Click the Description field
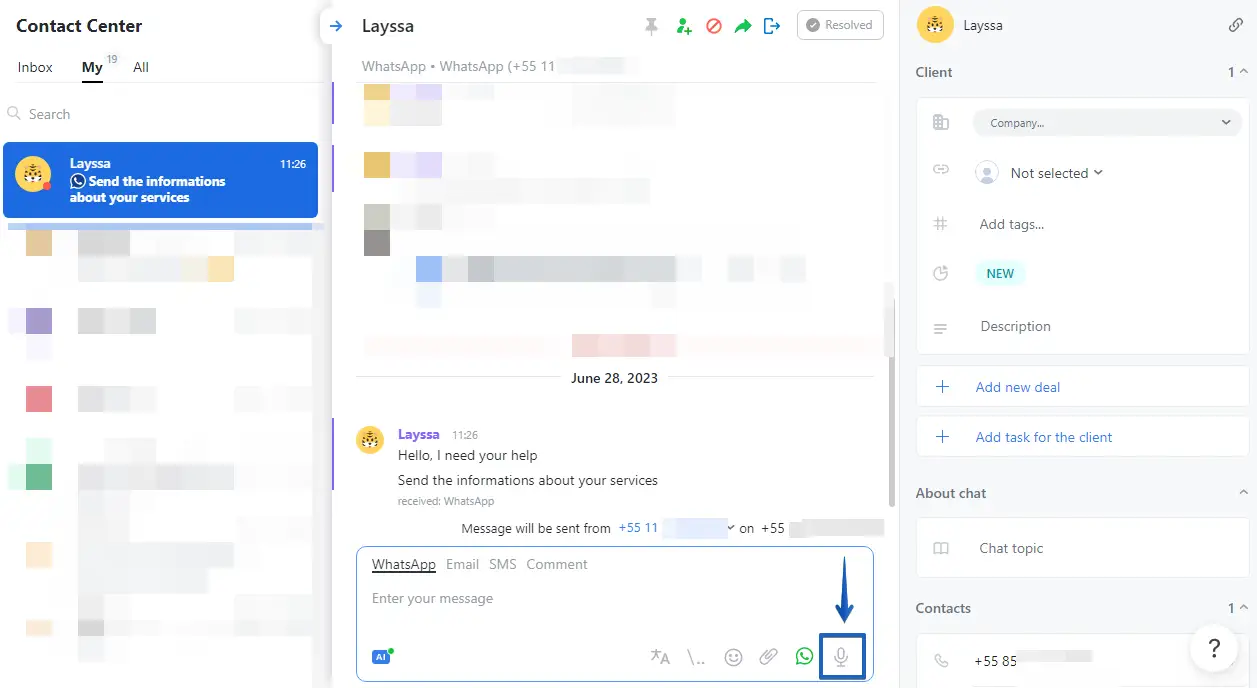Viewport: 1257px width, 688px height. (1015, 326)
